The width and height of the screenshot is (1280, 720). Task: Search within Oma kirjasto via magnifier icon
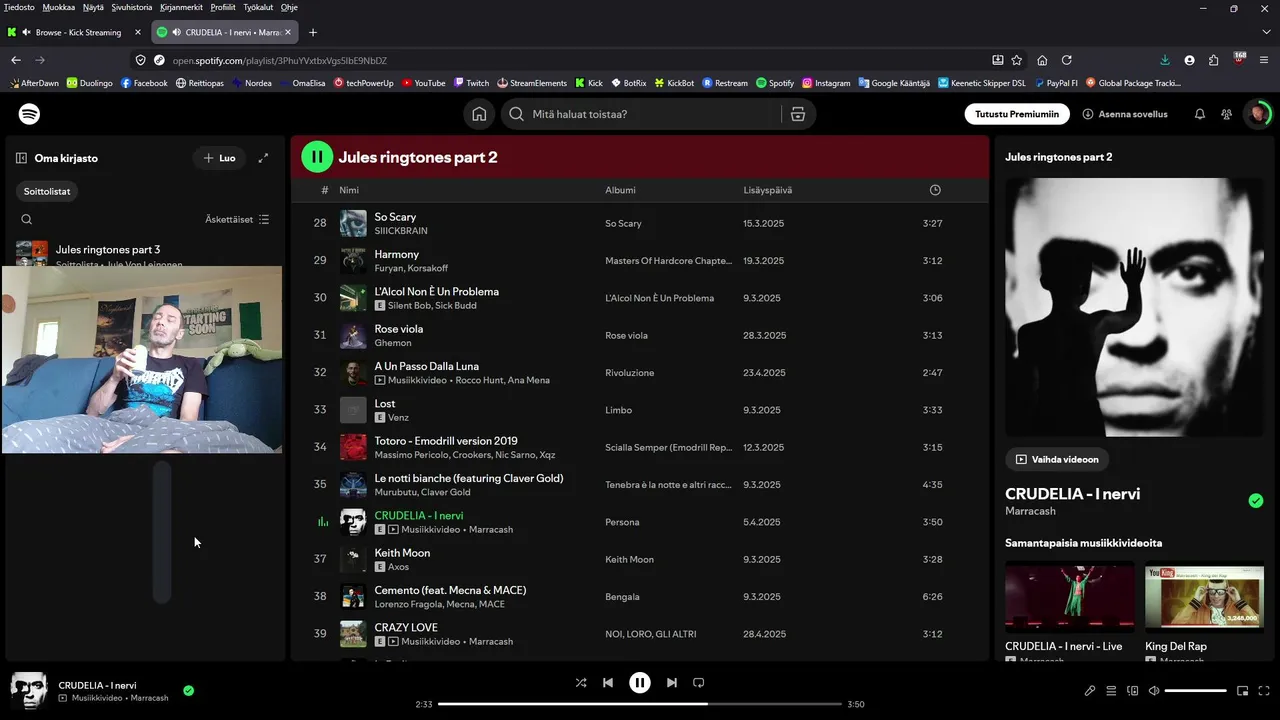(x=27, y=219)
